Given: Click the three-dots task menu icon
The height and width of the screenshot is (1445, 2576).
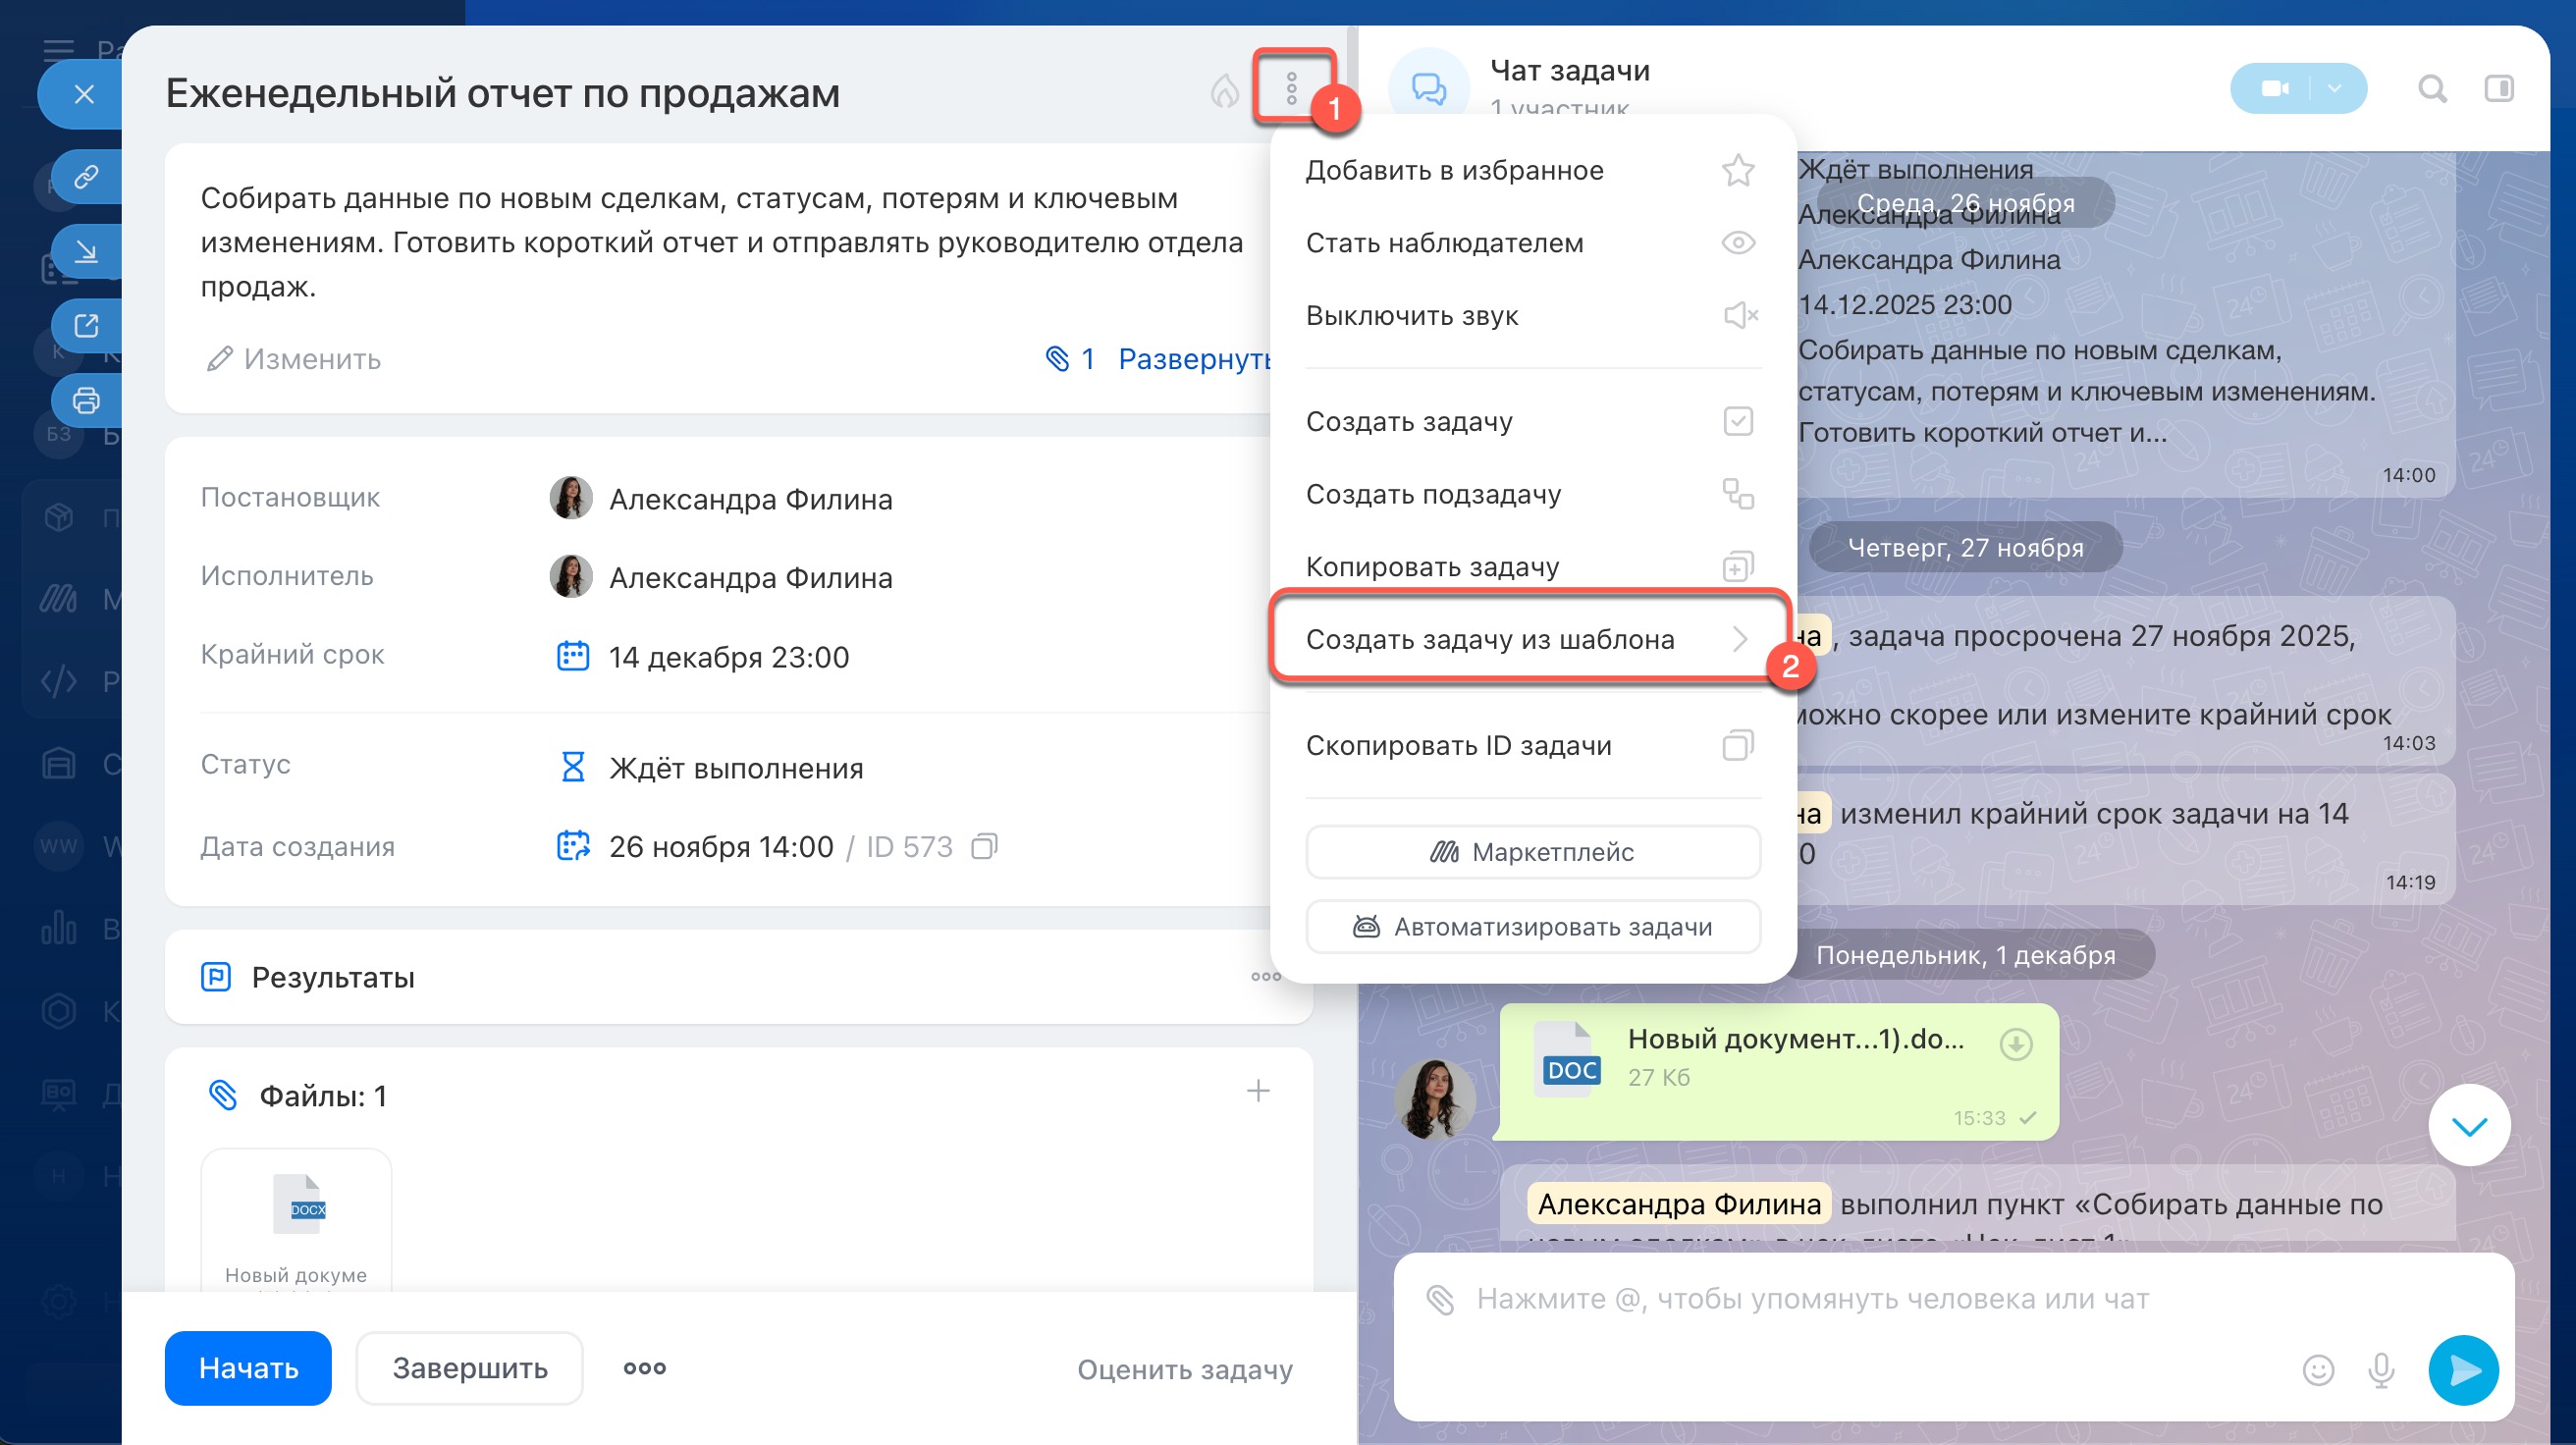Looking at the screenshot, I should point(1291,89).
